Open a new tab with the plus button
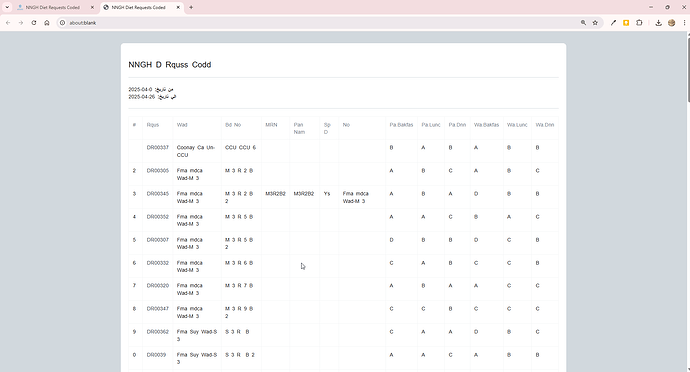The image size is (690, 372). click(x=191, y=7)
